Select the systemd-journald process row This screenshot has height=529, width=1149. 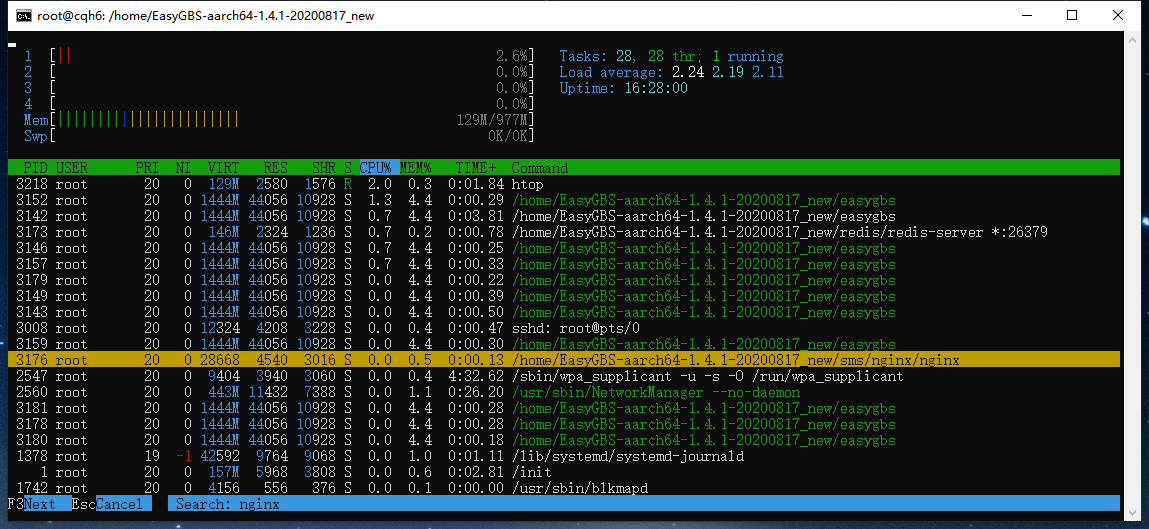[564, 456]
